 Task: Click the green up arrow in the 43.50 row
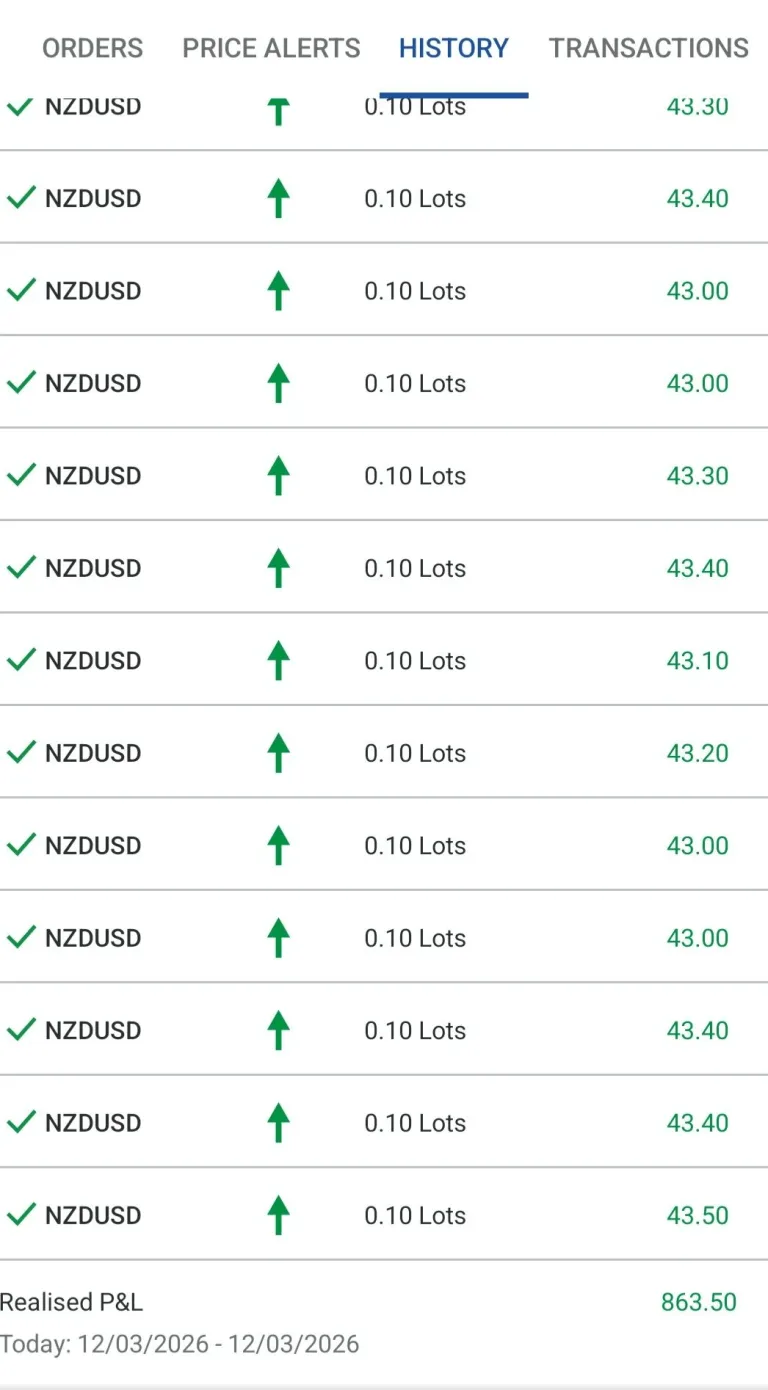coord(278,1216)
